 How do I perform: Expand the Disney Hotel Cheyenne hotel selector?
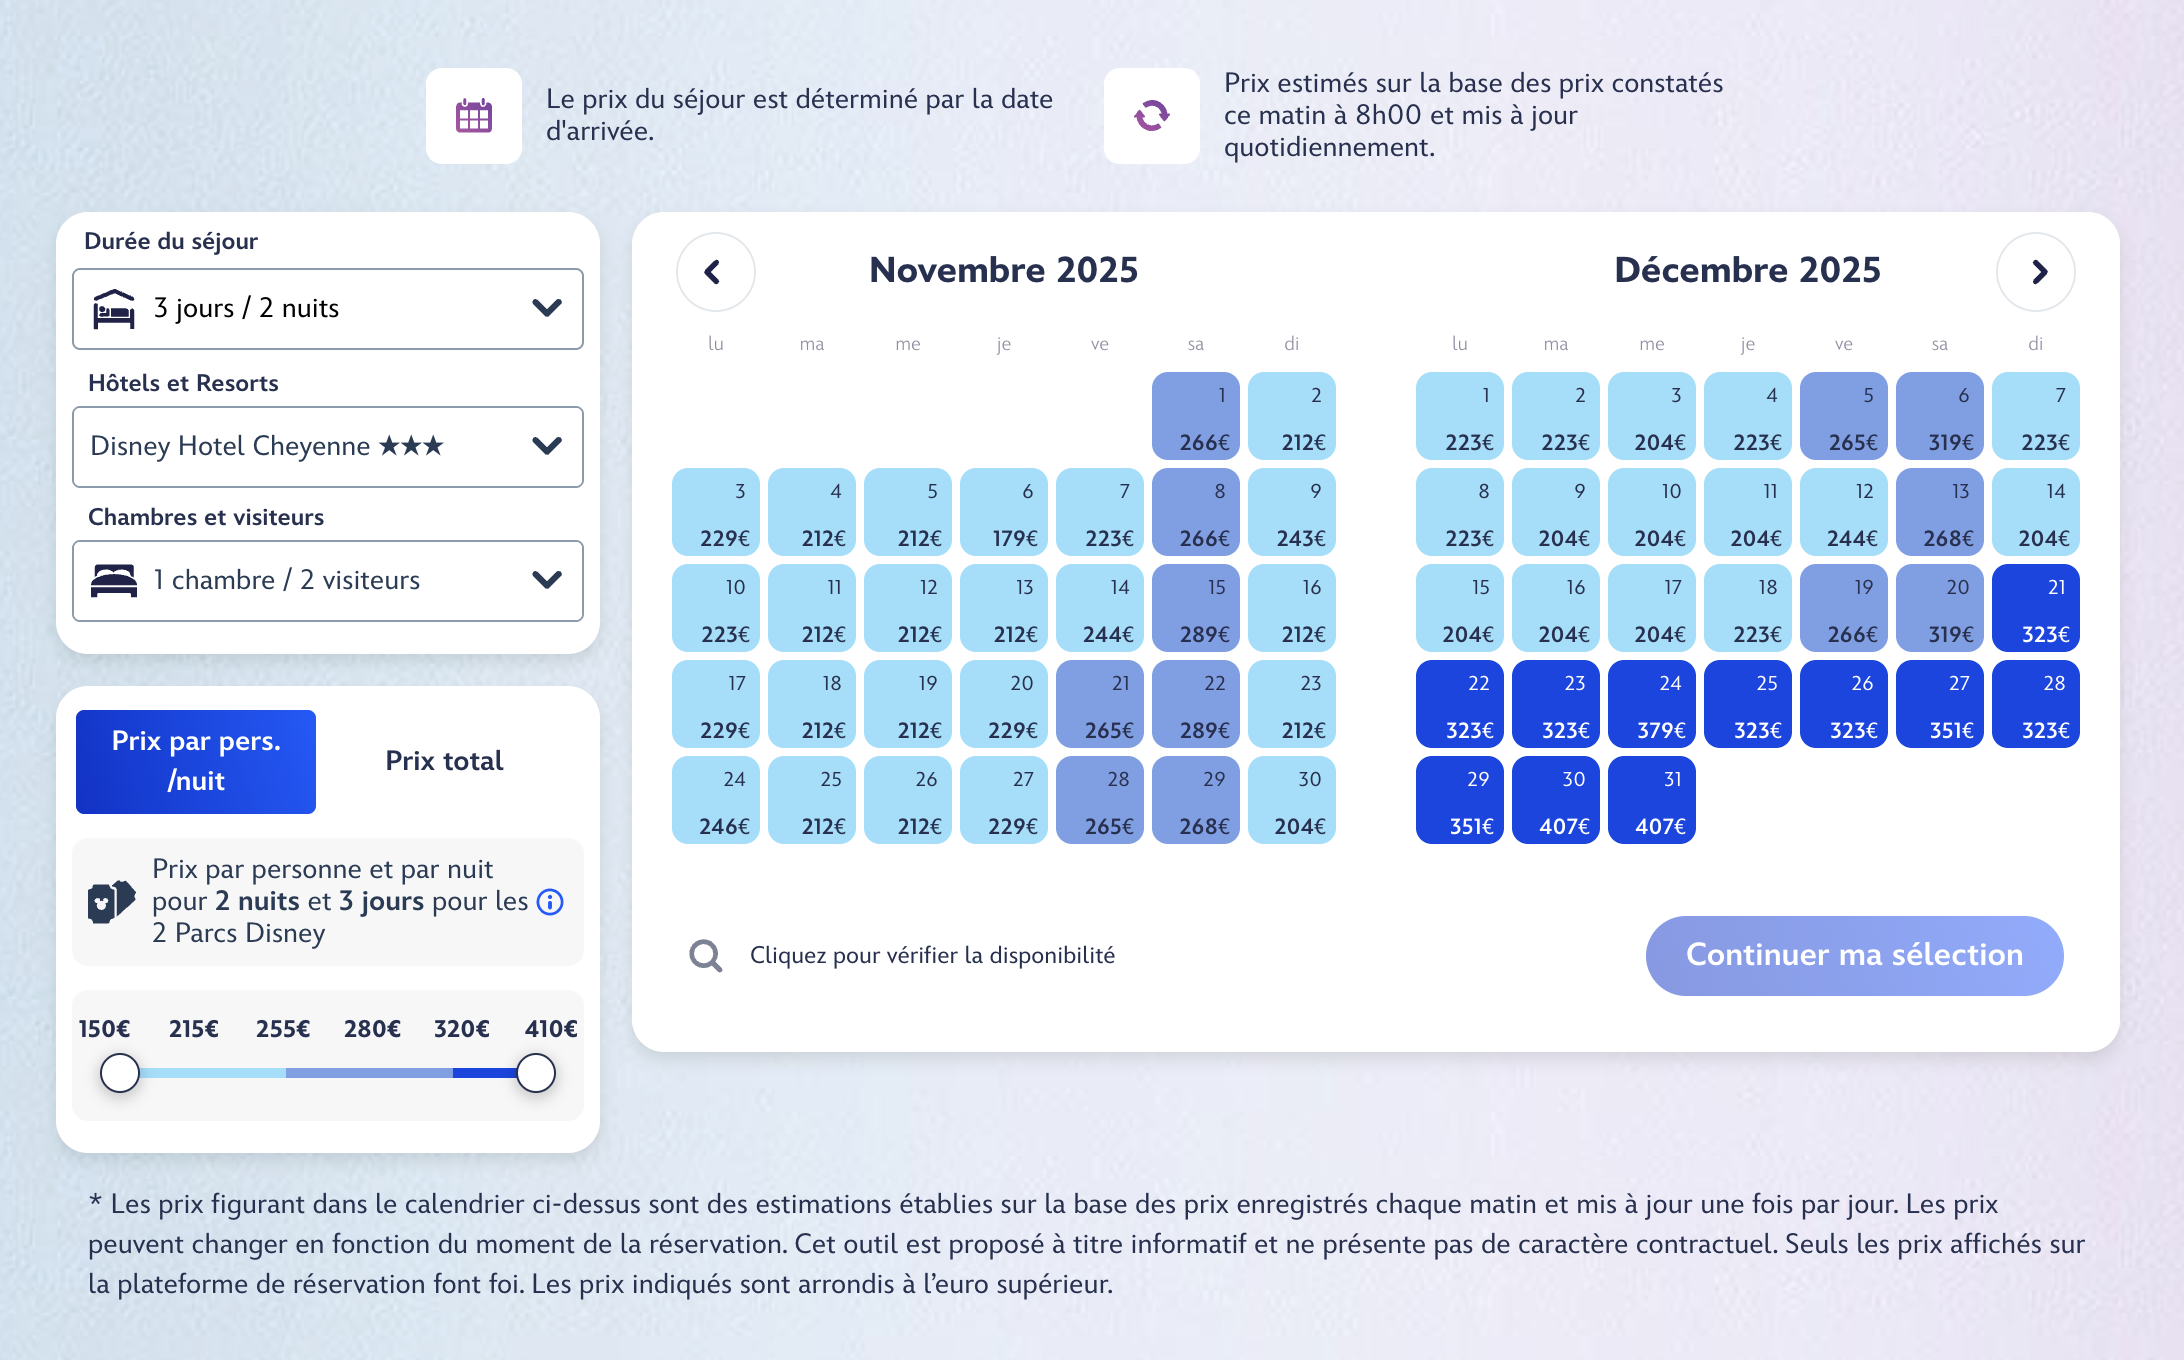pos(328,447)
